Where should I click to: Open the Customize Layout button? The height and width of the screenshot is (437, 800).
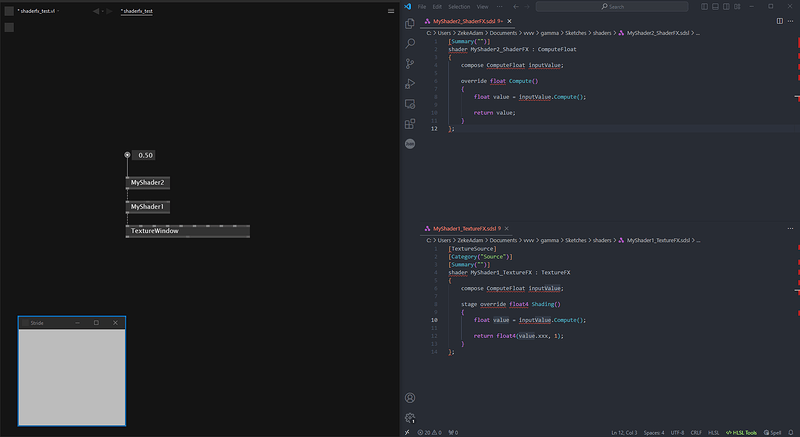tap(737, 7)
